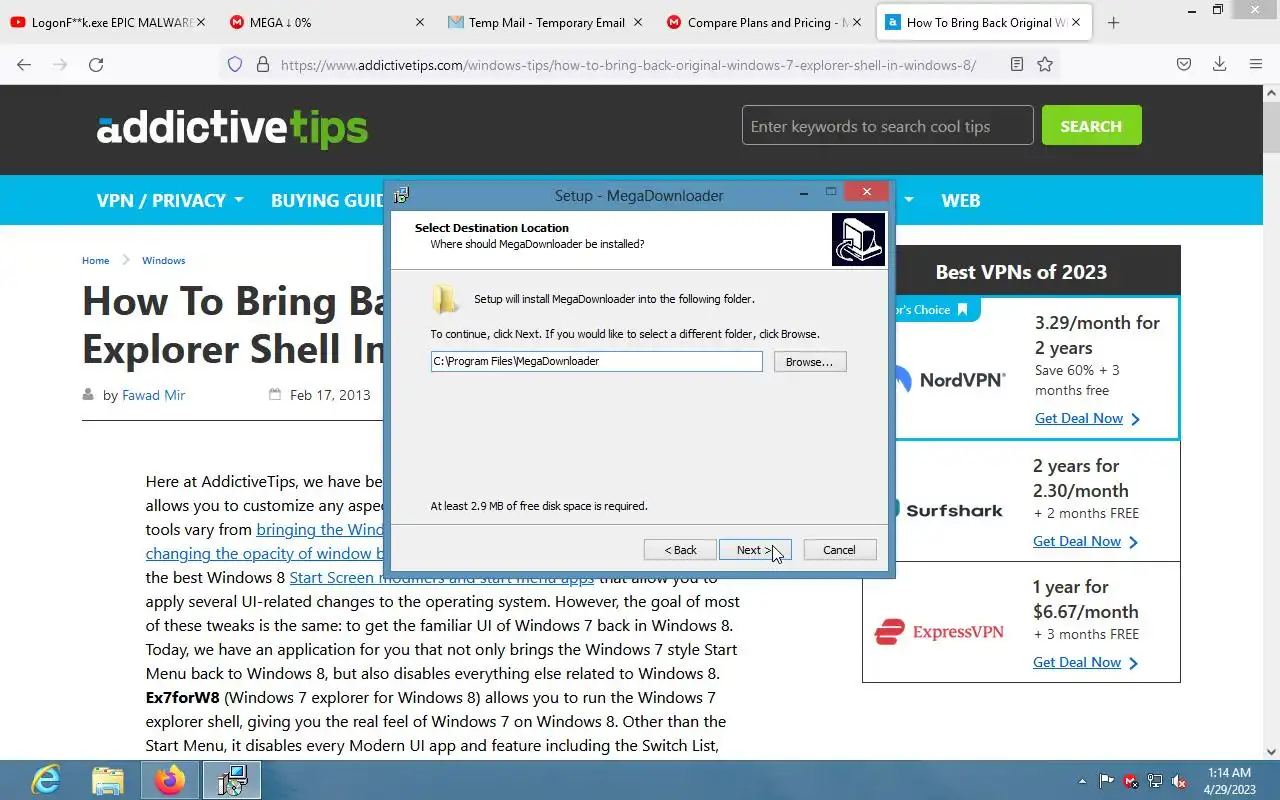
Task: Open author Fawad Mir link
Action: (x=153, y=395)
